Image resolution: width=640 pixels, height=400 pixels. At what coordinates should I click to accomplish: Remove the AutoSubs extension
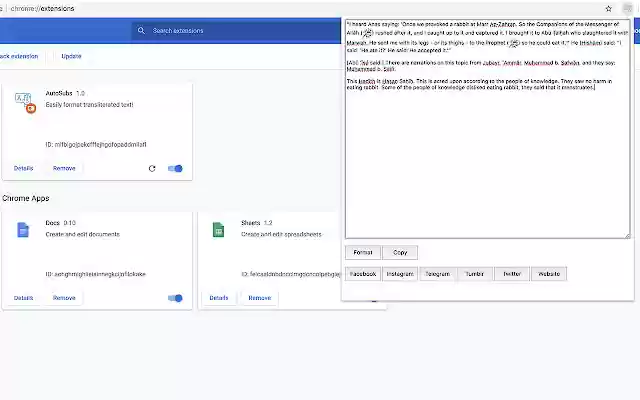click(x=64, y=168)
